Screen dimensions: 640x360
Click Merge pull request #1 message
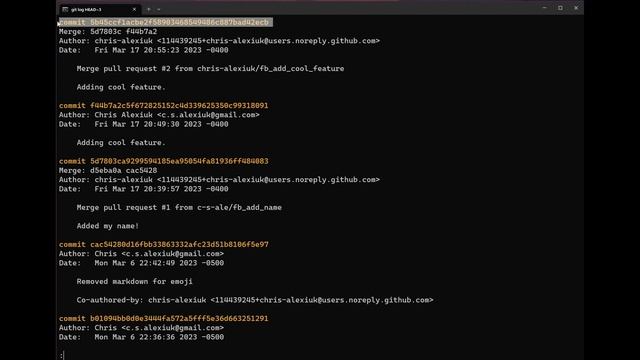179,207
